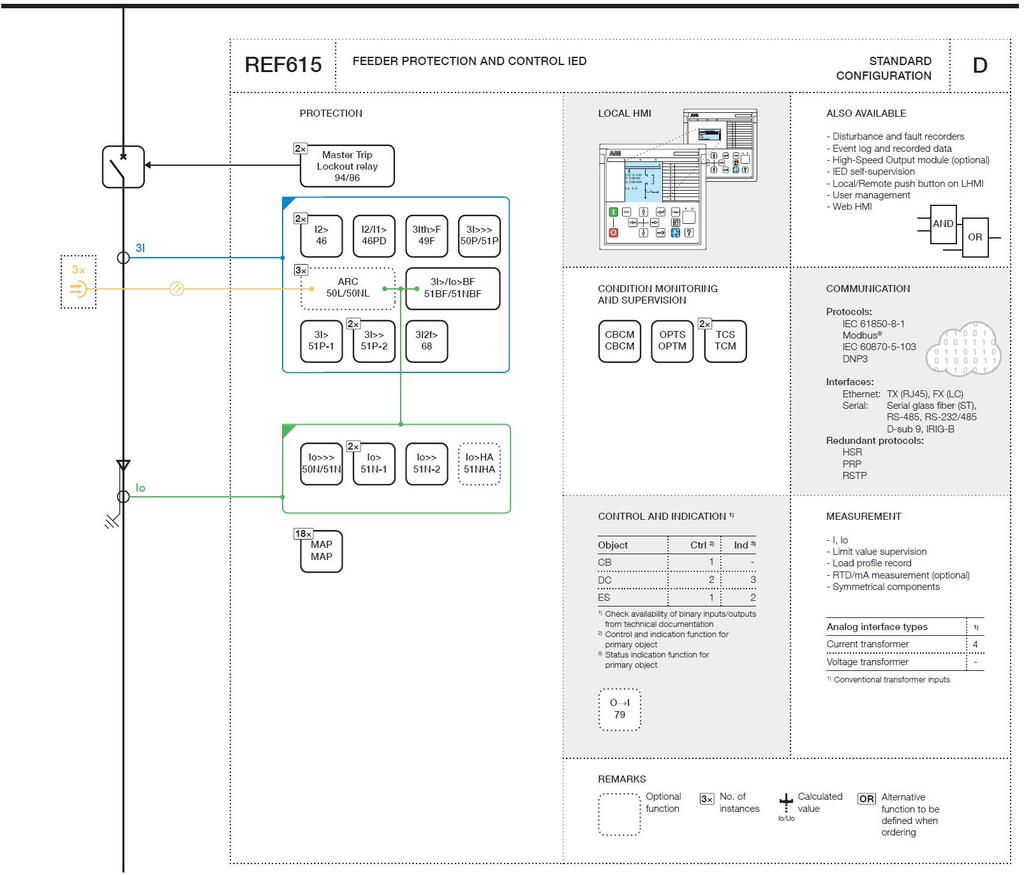Click the TCS TCM supervision block
The width and height of the screenshot is (1024, 875).
point(725,341)
